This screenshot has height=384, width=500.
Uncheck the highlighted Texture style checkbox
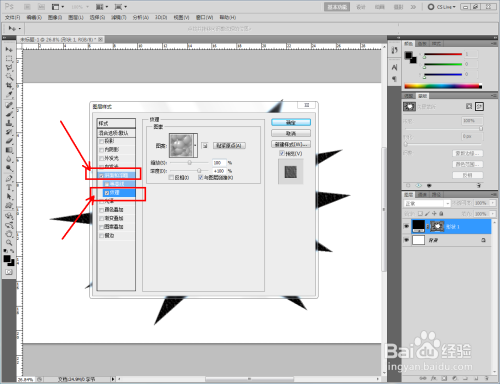[x=107, y=193]
